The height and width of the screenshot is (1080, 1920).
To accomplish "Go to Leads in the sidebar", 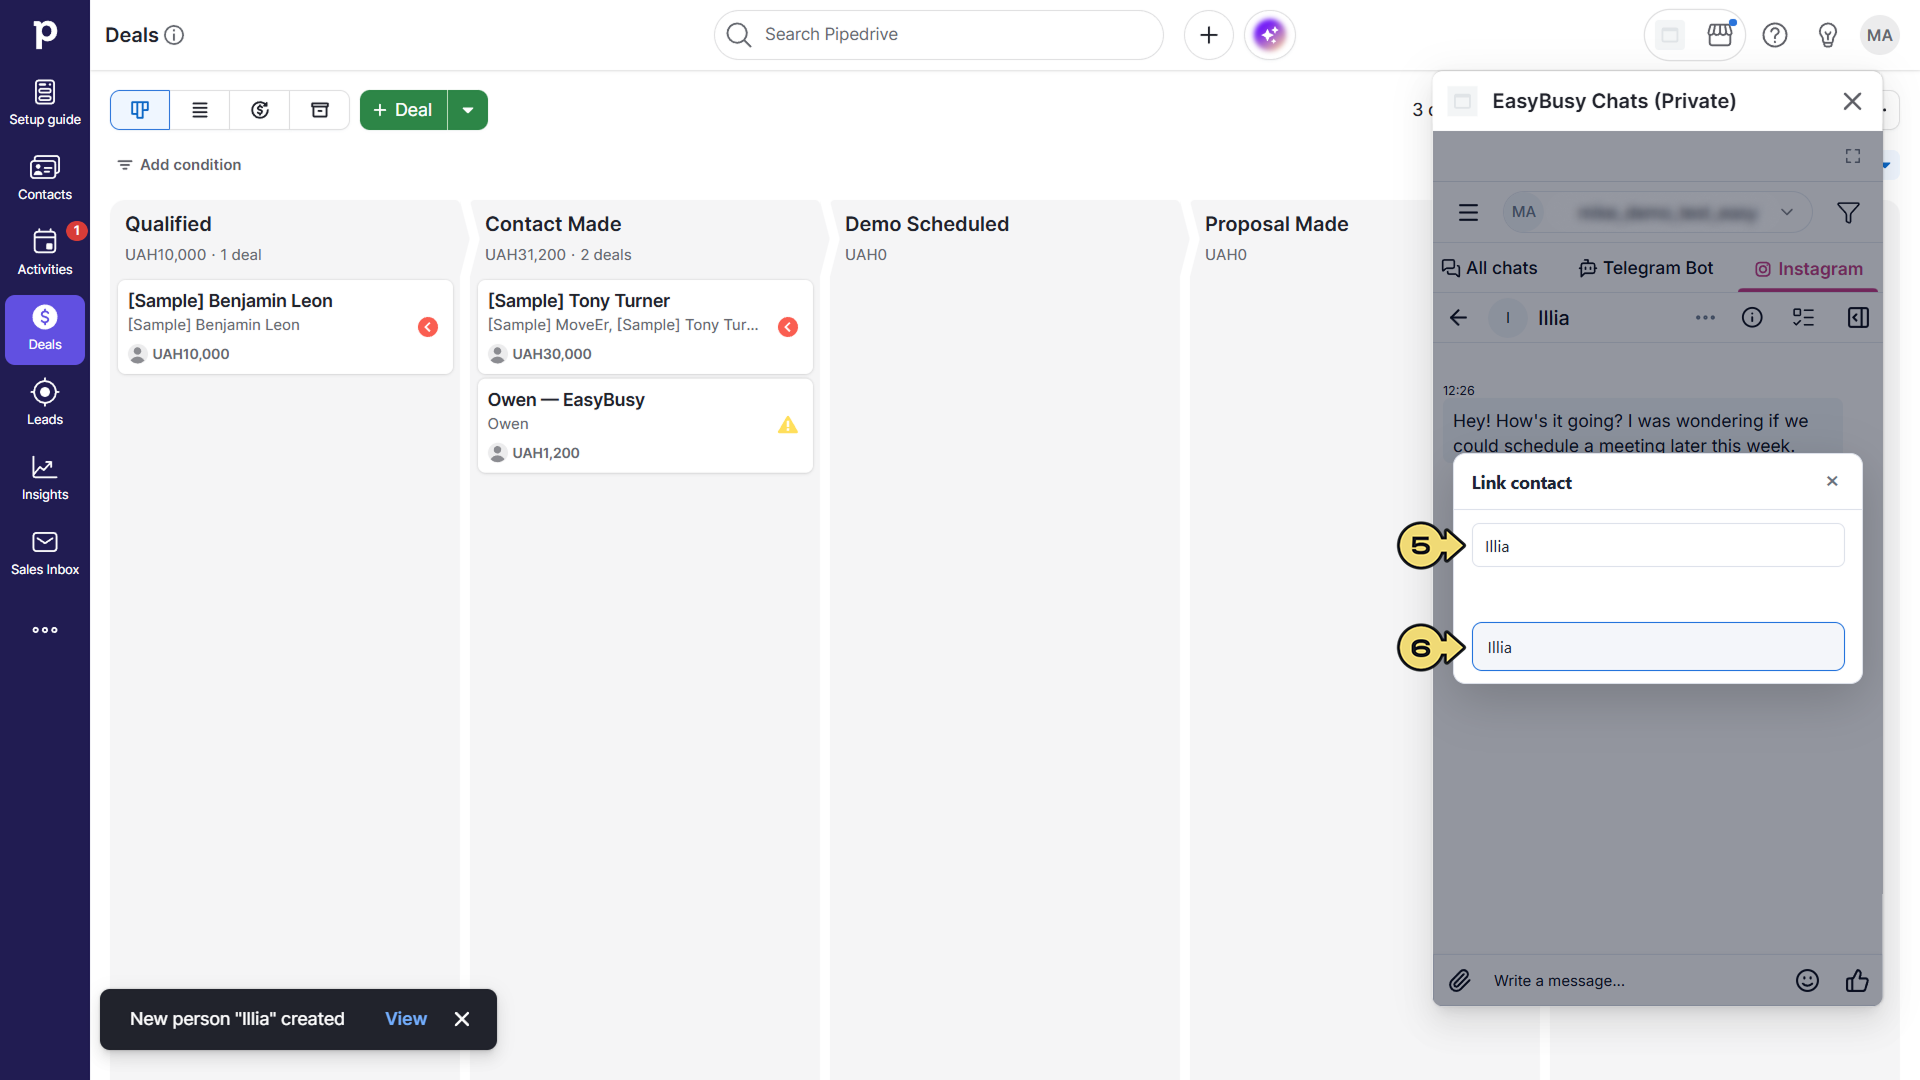I will click(45, 404).
